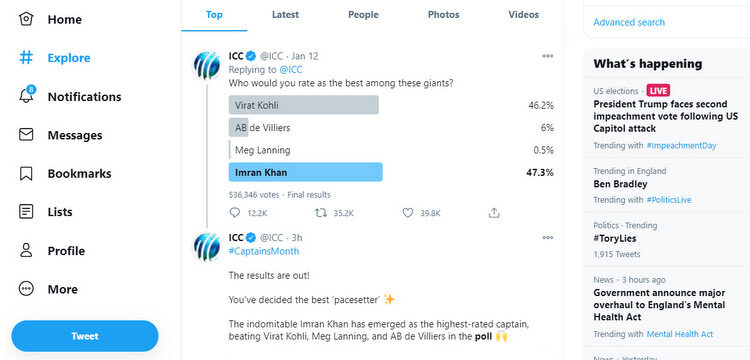Image resolution: width=750 pixels, height=360 pixels.
Task: Open the Messages envelope icon
Action: (x=26, y=134)
